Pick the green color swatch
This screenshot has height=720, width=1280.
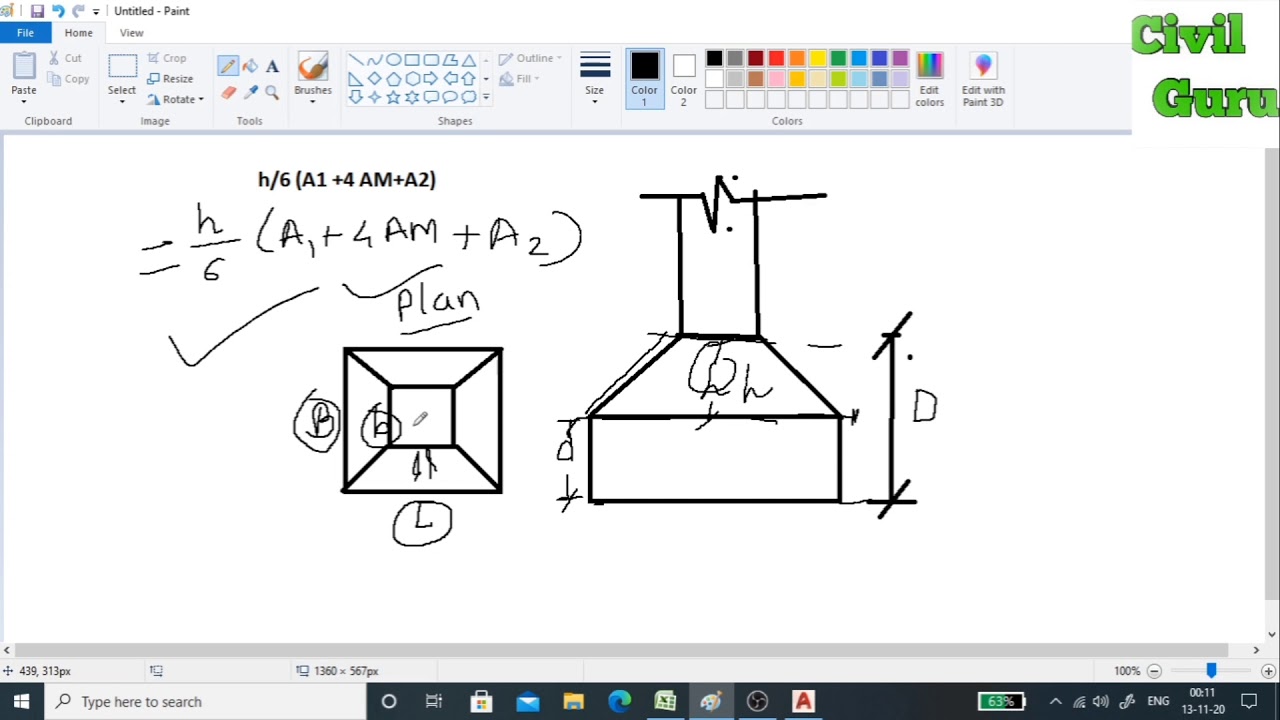(x=838, y=59)
